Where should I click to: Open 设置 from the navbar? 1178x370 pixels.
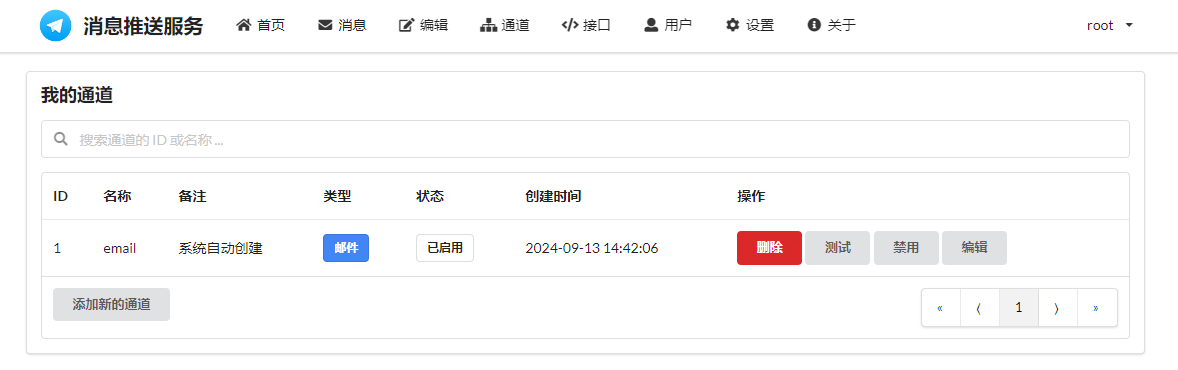click(x=750, y=26)
